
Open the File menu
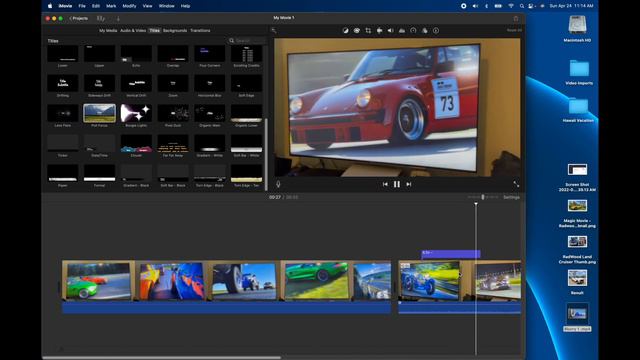coord(82,6)
